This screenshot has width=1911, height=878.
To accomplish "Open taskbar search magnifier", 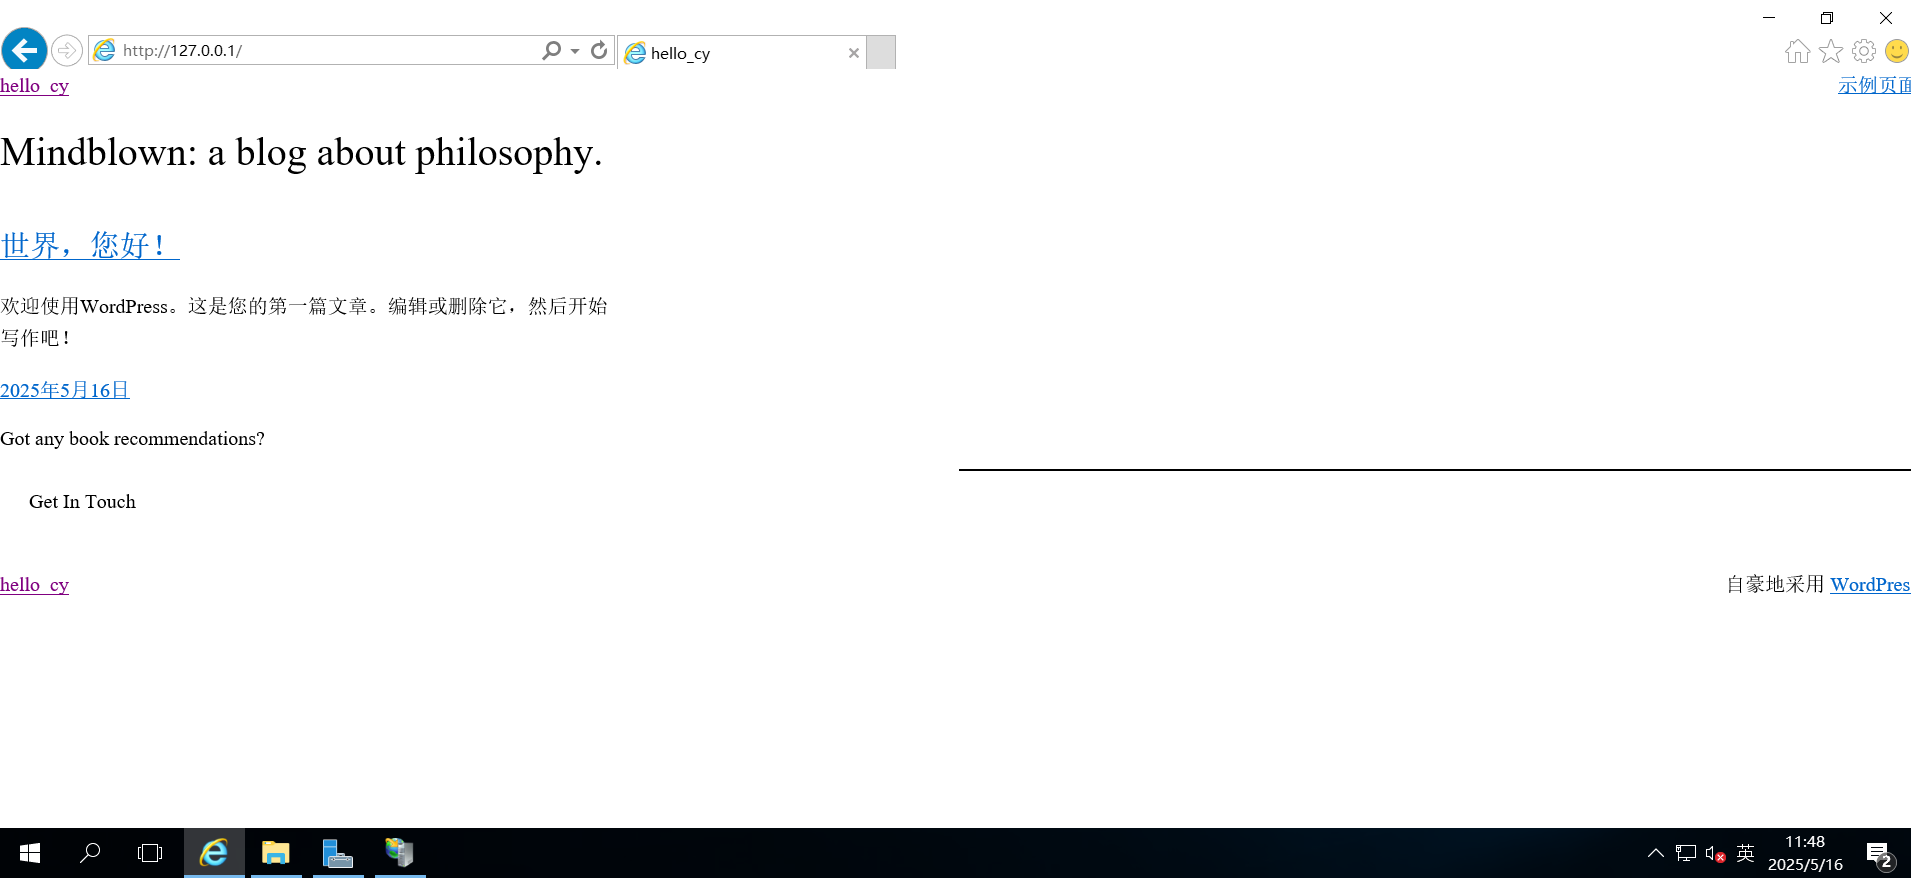I will point(90,853).
